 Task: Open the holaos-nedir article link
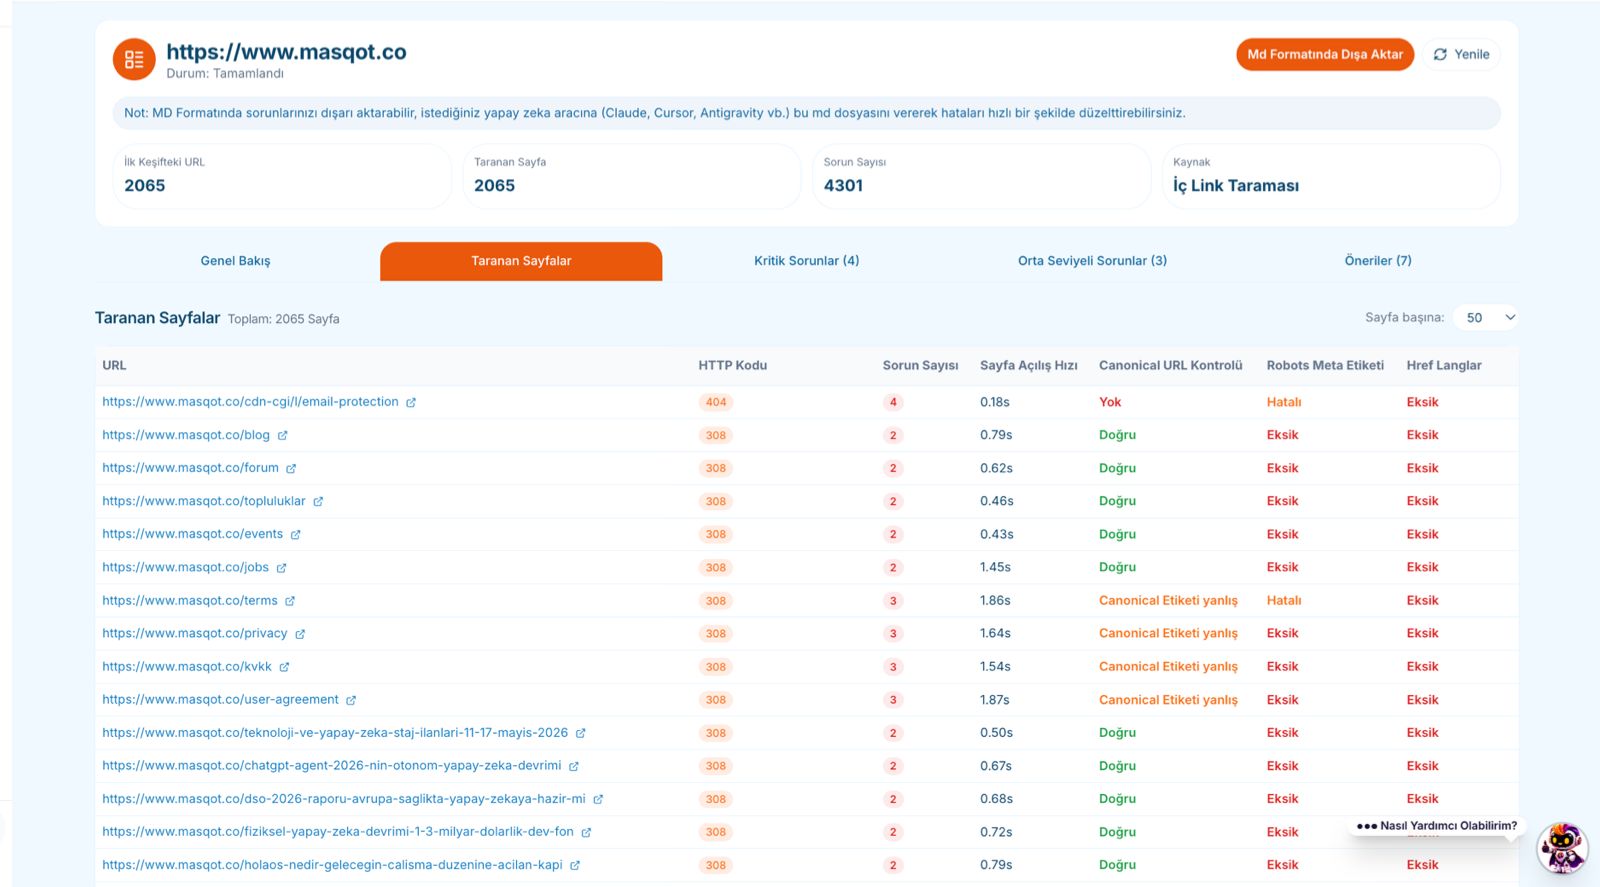pyautogui.click(x=332, y=865)
